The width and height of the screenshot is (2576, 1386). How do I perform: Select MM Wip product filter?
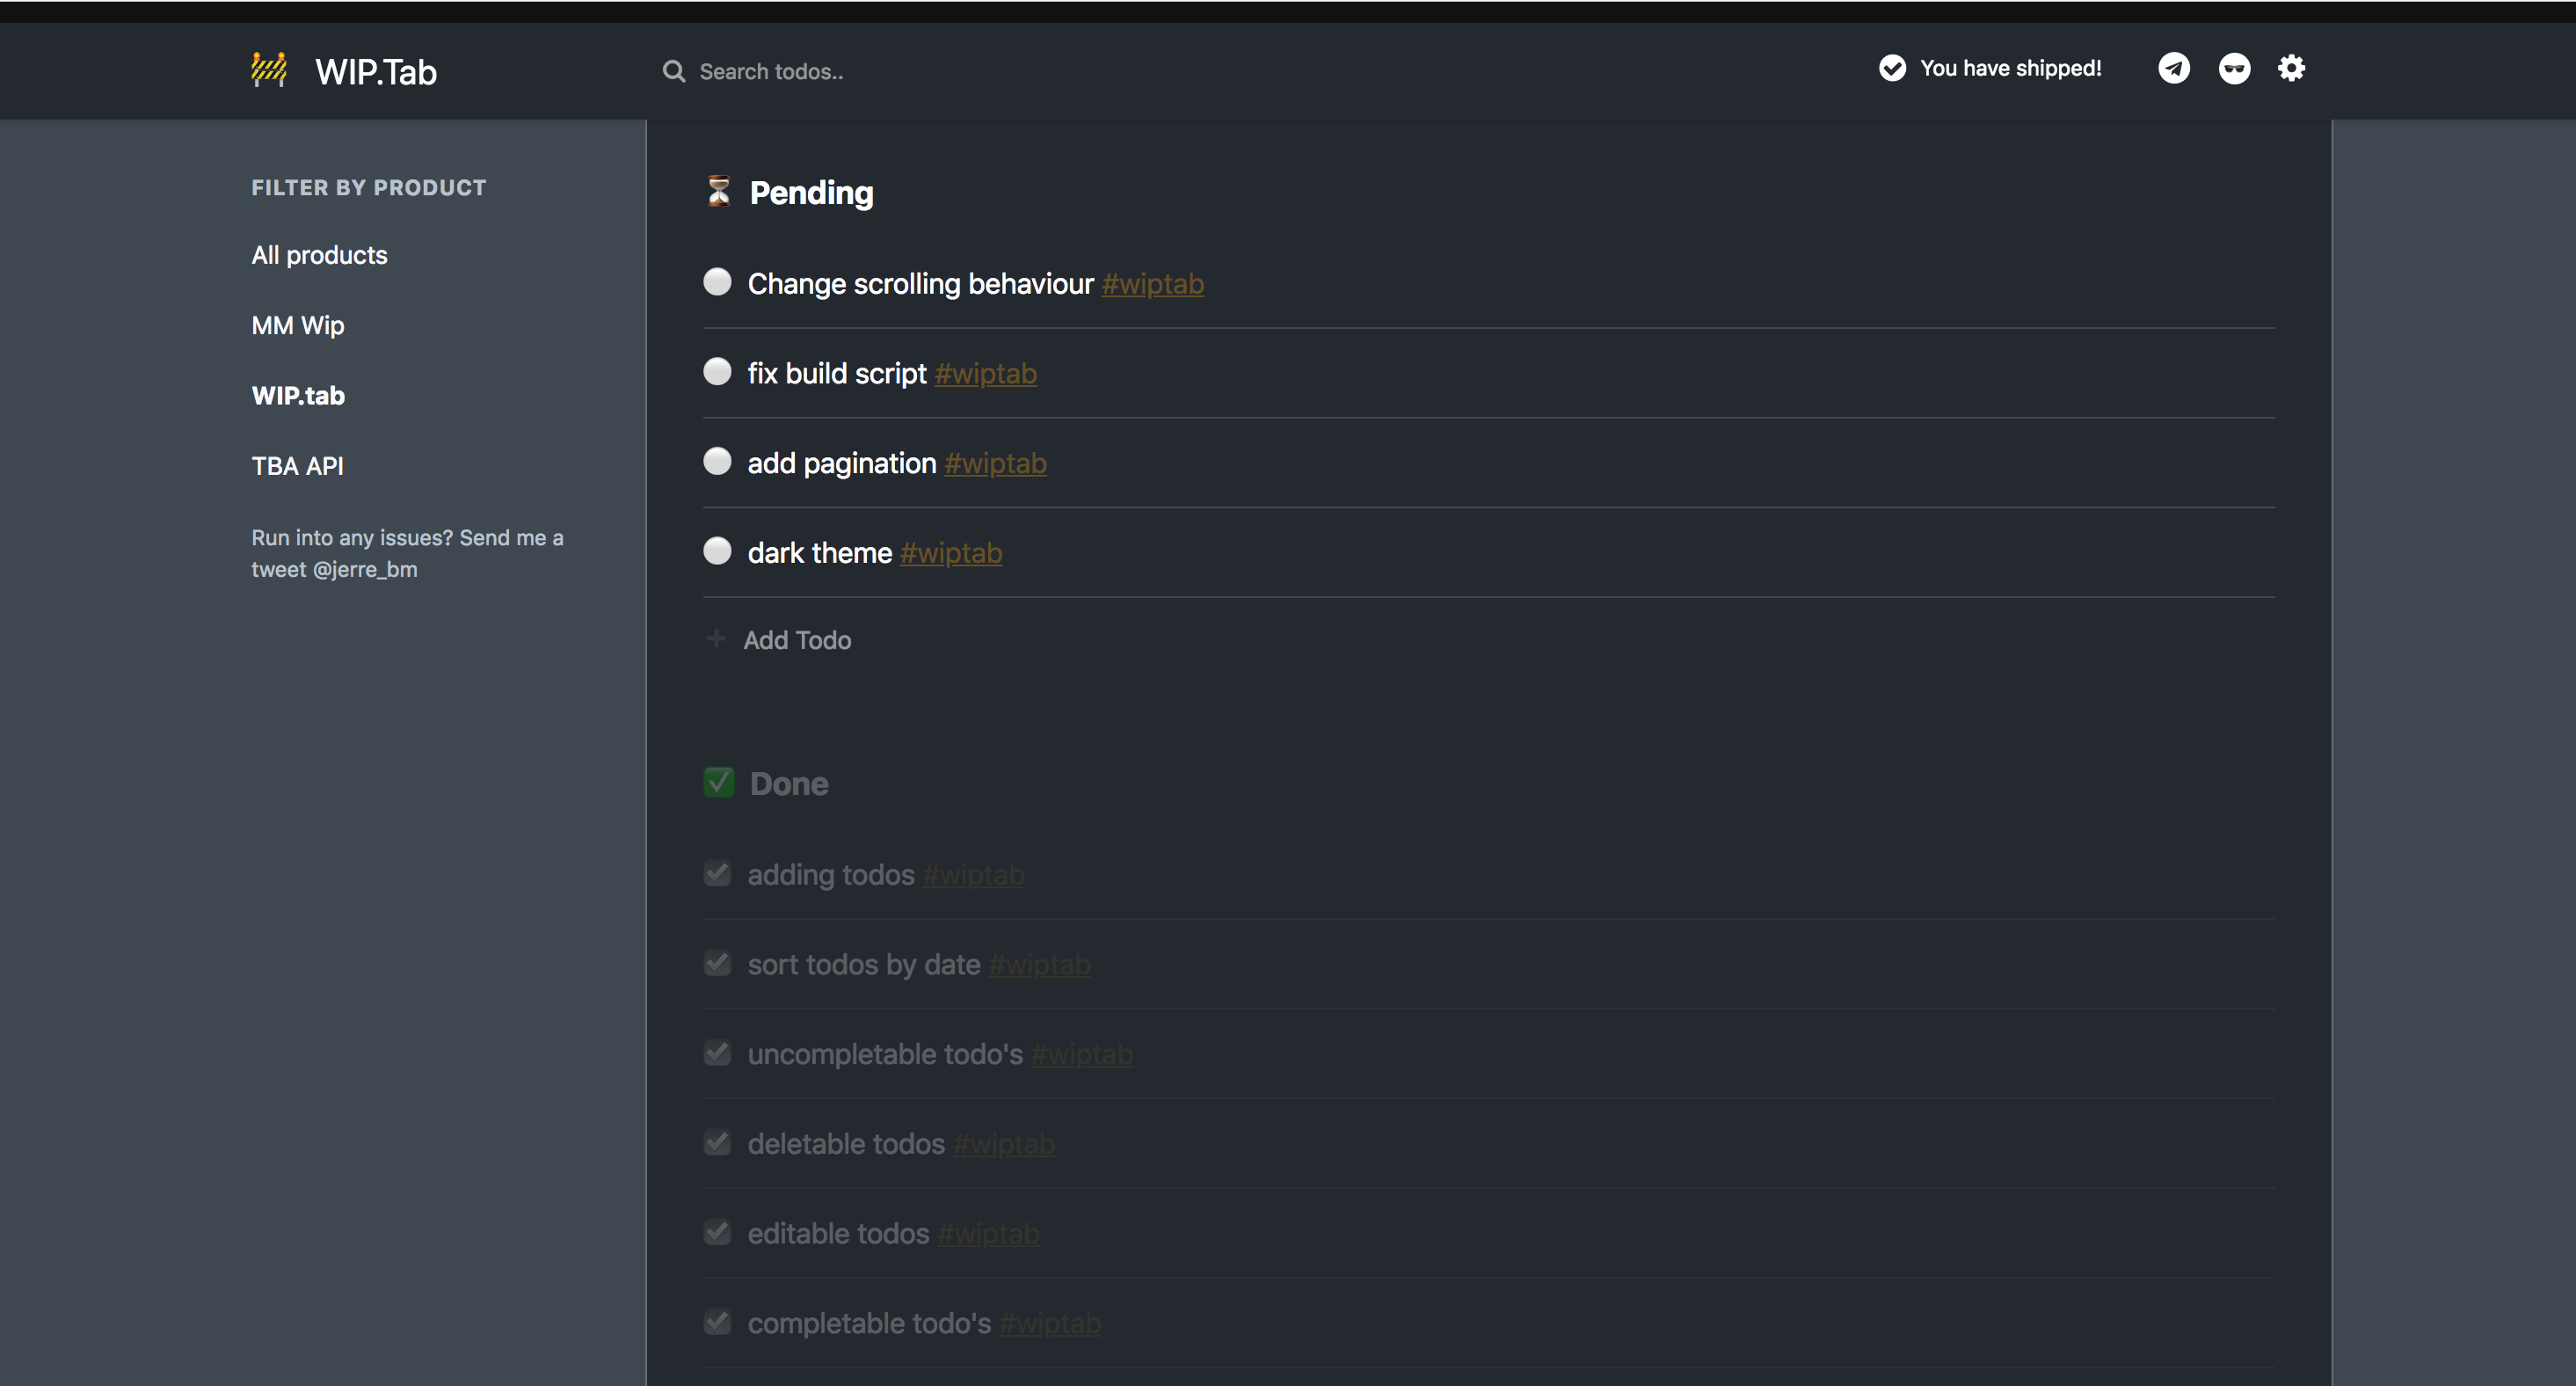pyautogui.click(x=297, y=325)
